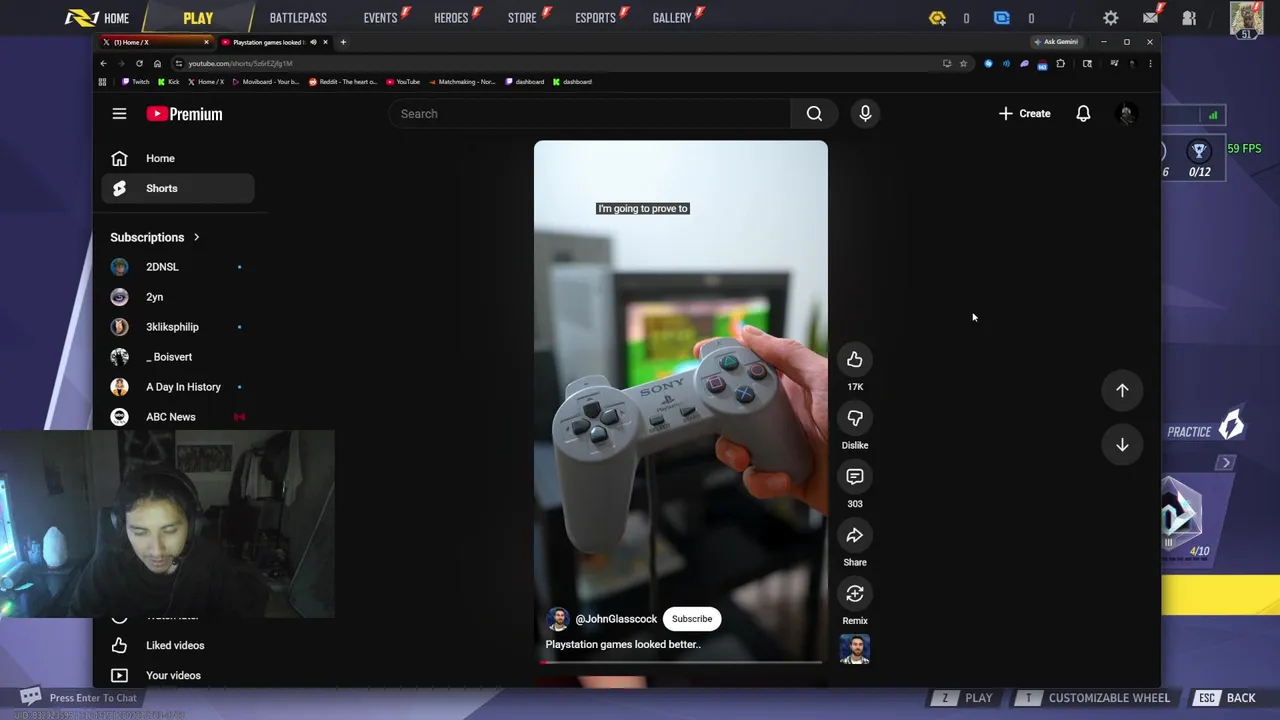Viewport: 1280px width, 720px height.
Task: Reload the browser page
Action: (139, 63)
